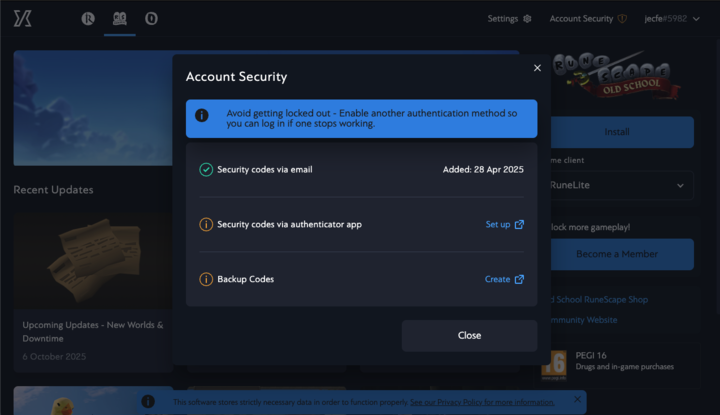Open the Upcoming Updates news thumbnail
Screen dimensions: 720x415
click(90, 260)
